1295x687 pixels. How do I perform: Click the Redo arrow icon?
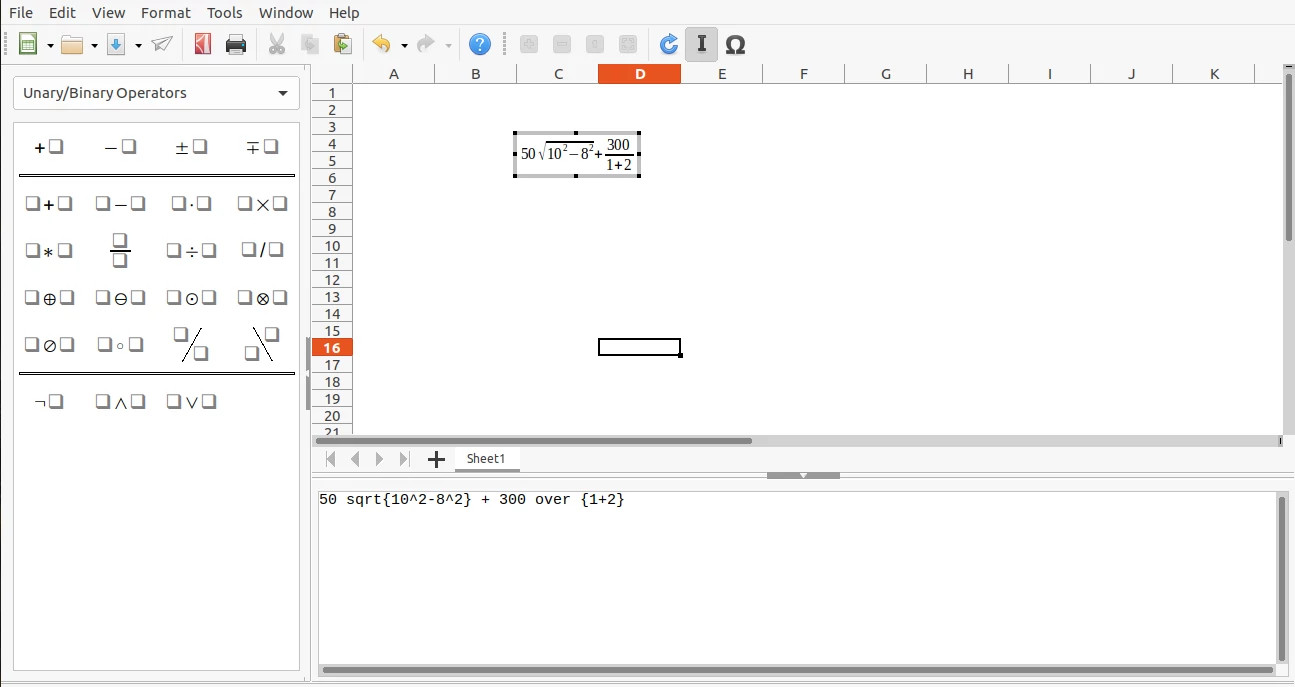click(425, 44)
